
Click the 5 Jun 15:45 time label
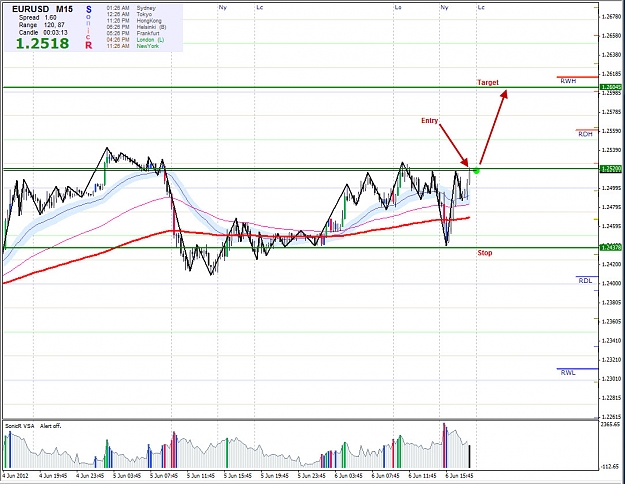coord(238,476)
